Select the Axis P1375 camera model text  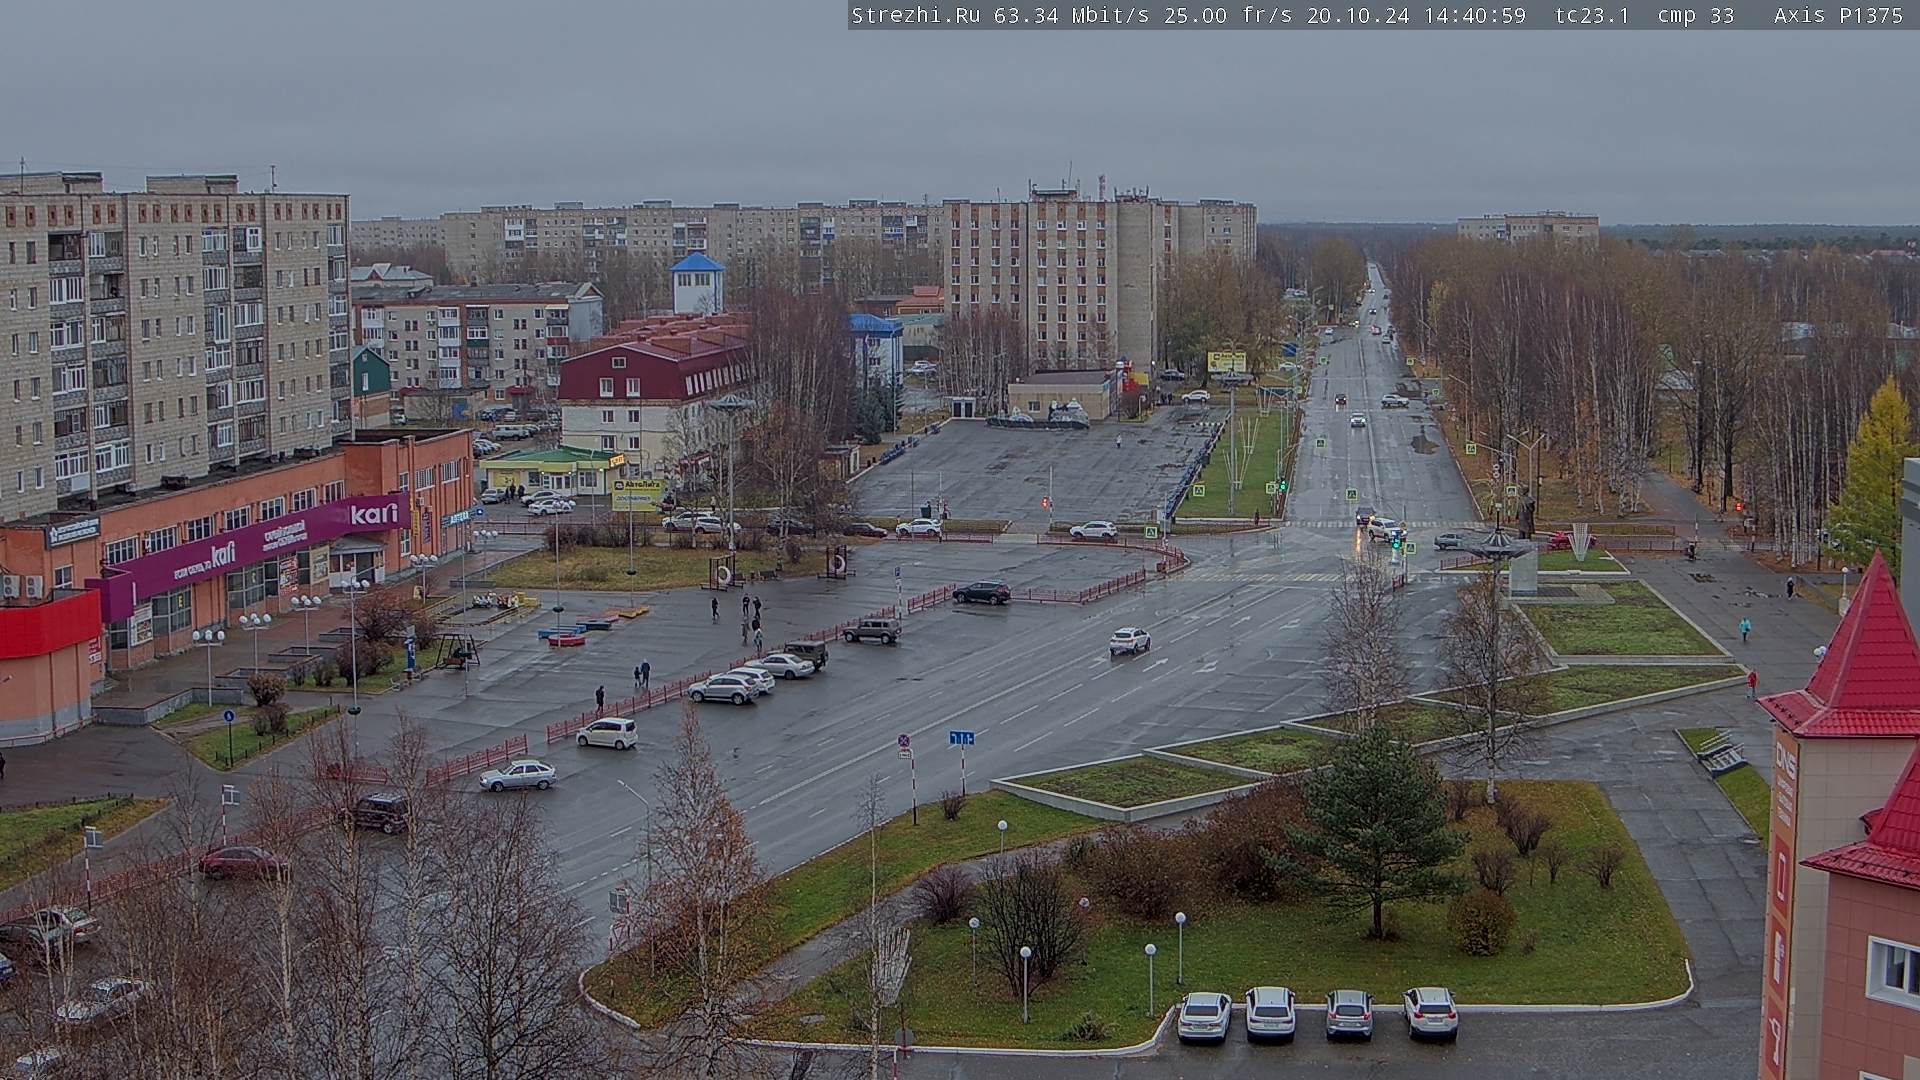[1838, 15]
